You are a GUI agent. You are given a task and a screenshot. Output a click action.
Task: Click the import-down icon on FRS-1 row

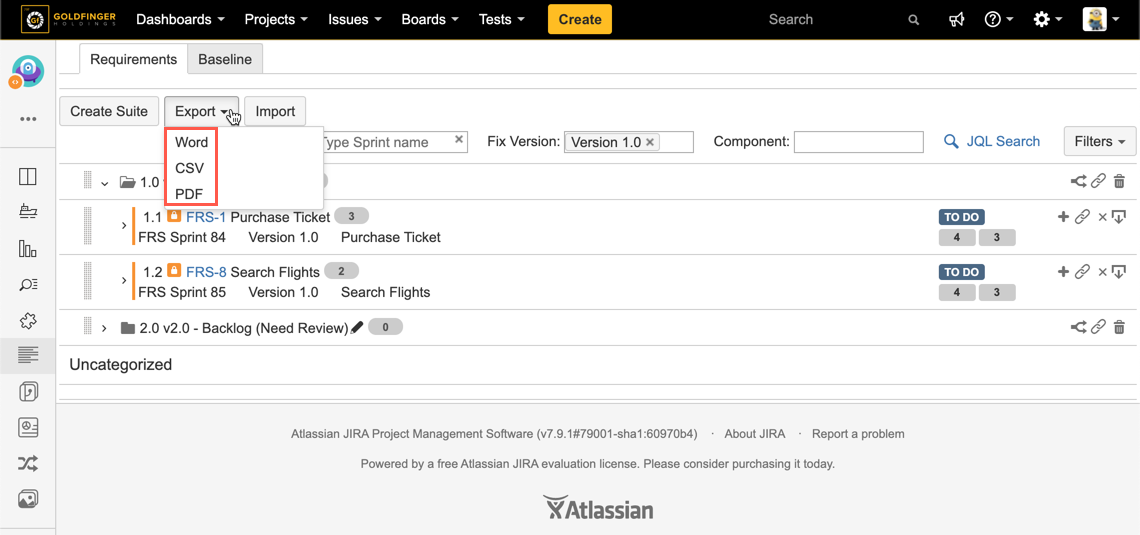(x=1119, y=217)
